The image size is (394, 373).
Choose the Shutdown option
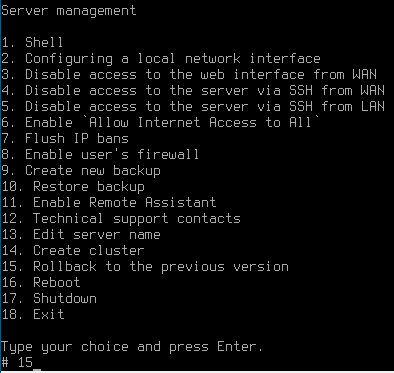[49, 298]
